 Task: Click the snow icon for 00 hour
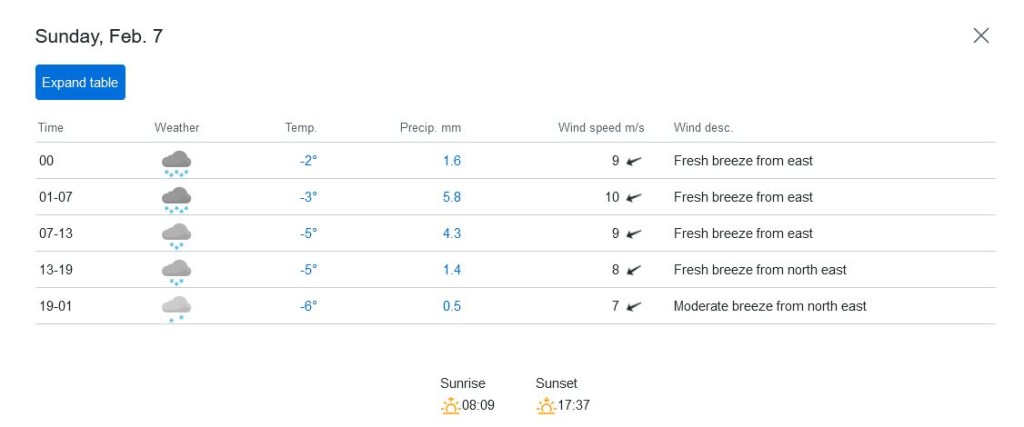pos(176,163)
